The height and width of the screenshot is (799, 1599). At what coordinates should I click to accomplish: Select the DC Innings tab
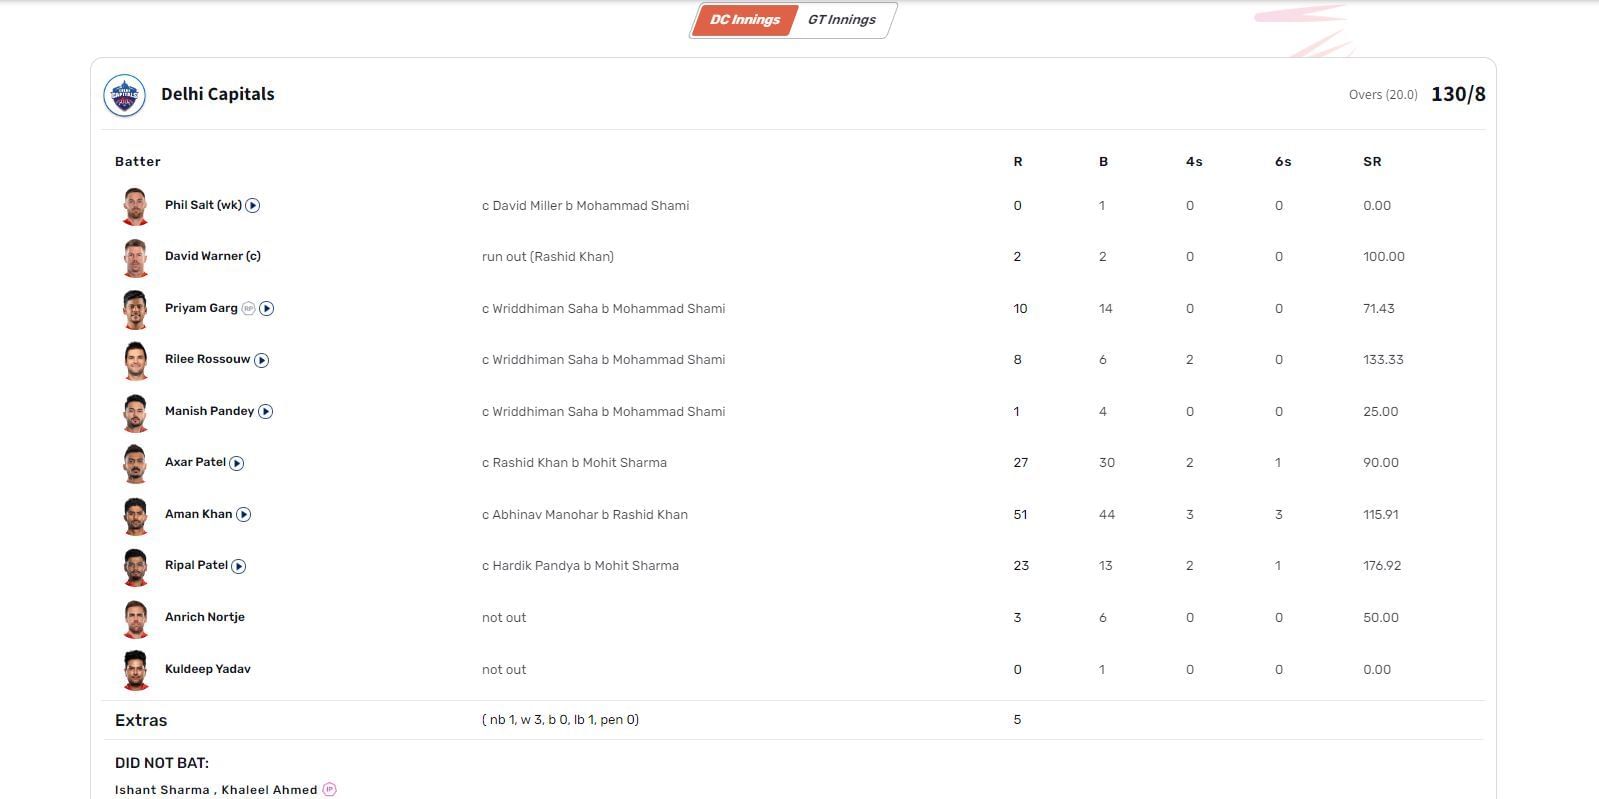744,20
